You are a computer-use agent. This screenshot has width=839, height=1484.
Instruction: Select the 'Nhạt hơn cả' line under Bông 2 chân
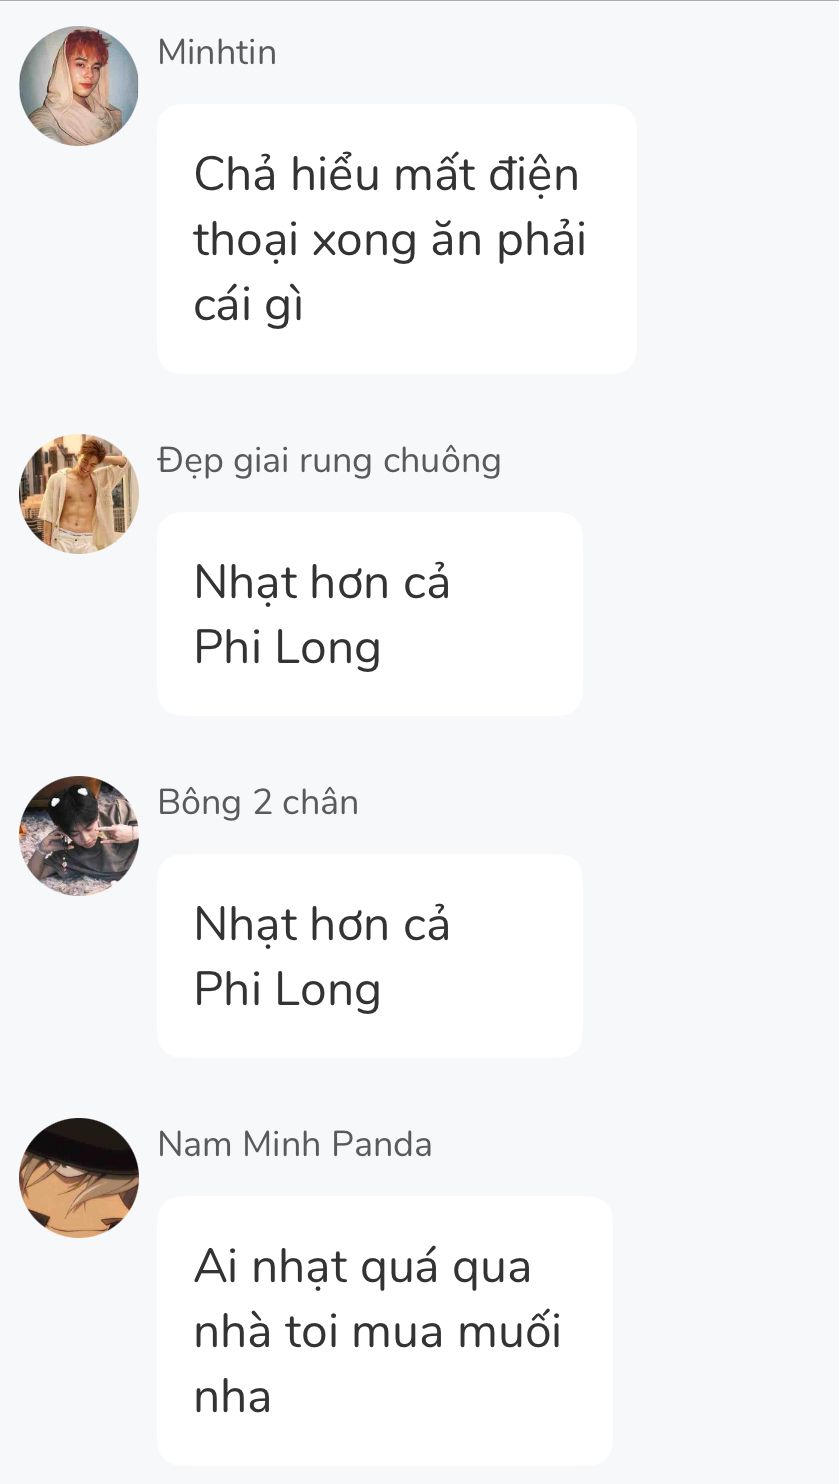[322, 923]
